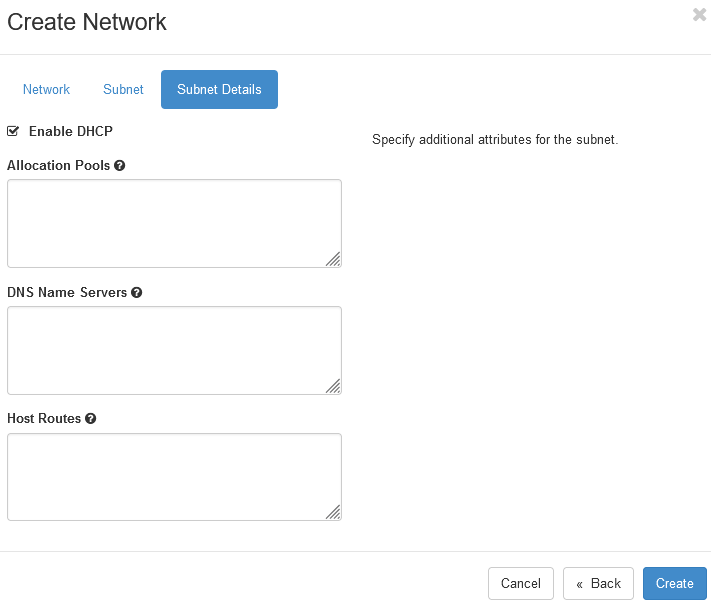Click the DNS Name Servers help icon
Image resolution: width=711 pixels, height=608 pixels.
tap(136, 292)
